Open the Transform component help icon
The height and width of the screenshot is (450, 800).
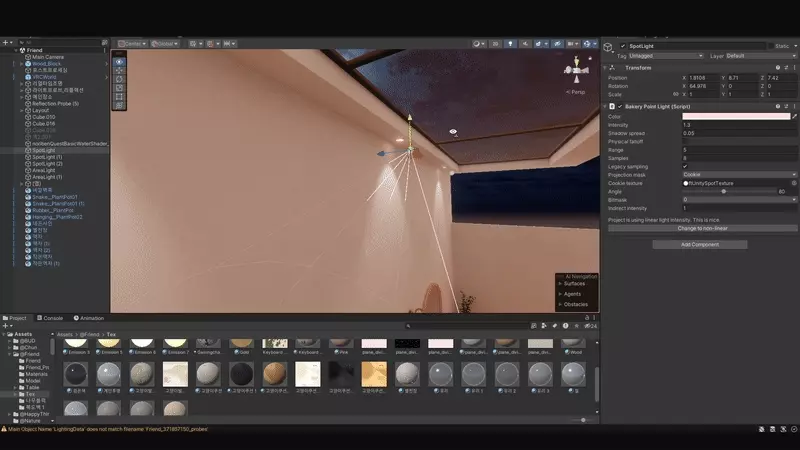point(778,68)
